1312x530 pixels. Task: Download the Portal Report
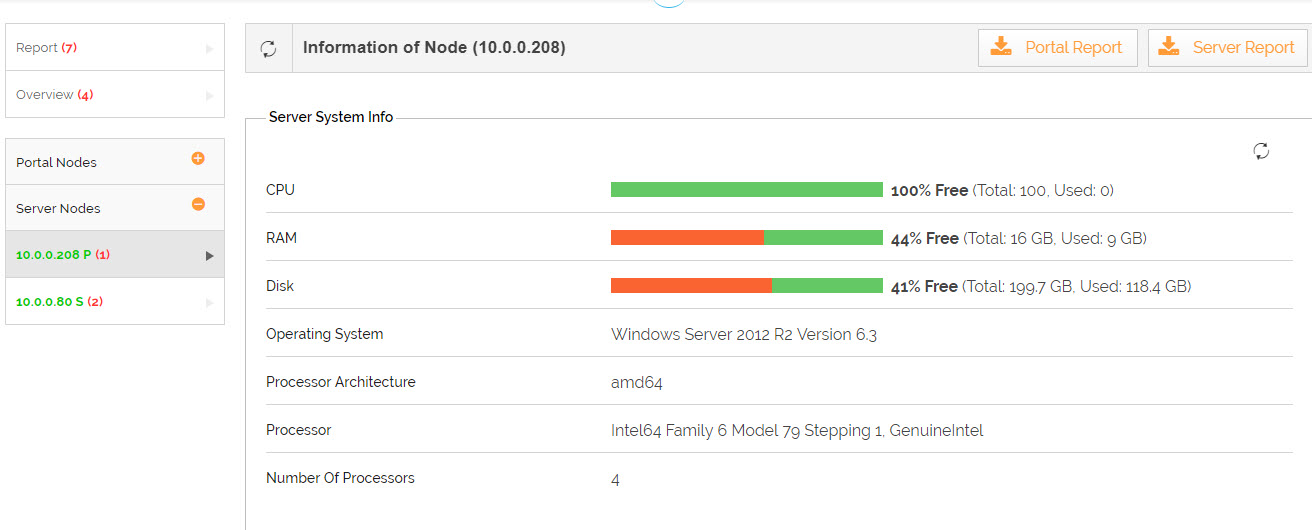pos(1058,47)
